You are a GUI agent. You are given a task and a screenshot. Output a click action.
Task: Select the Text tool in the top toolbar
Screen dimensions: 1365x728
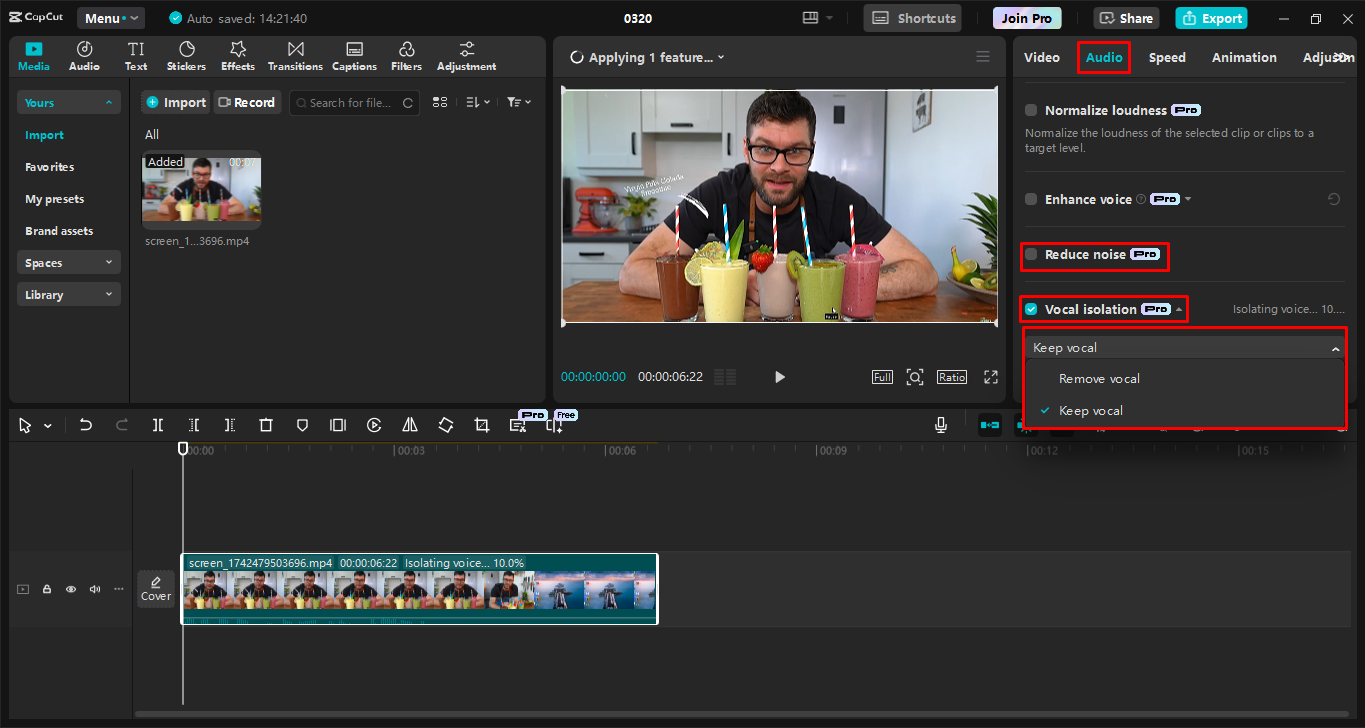pos(135,55)
